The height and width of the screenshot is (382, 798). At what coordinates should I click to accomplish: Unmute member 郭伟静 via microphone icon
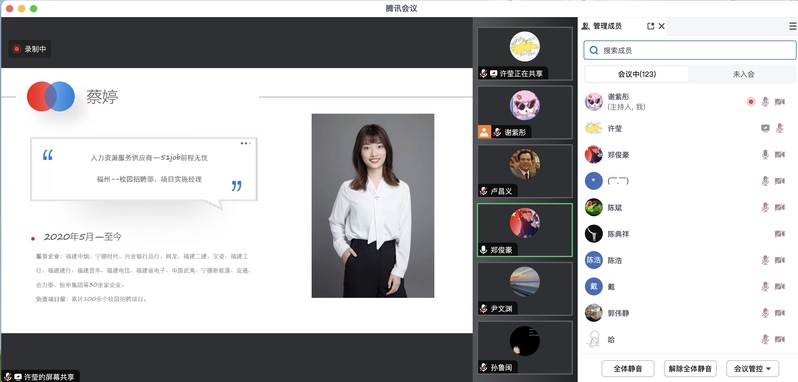coord(765,313)
